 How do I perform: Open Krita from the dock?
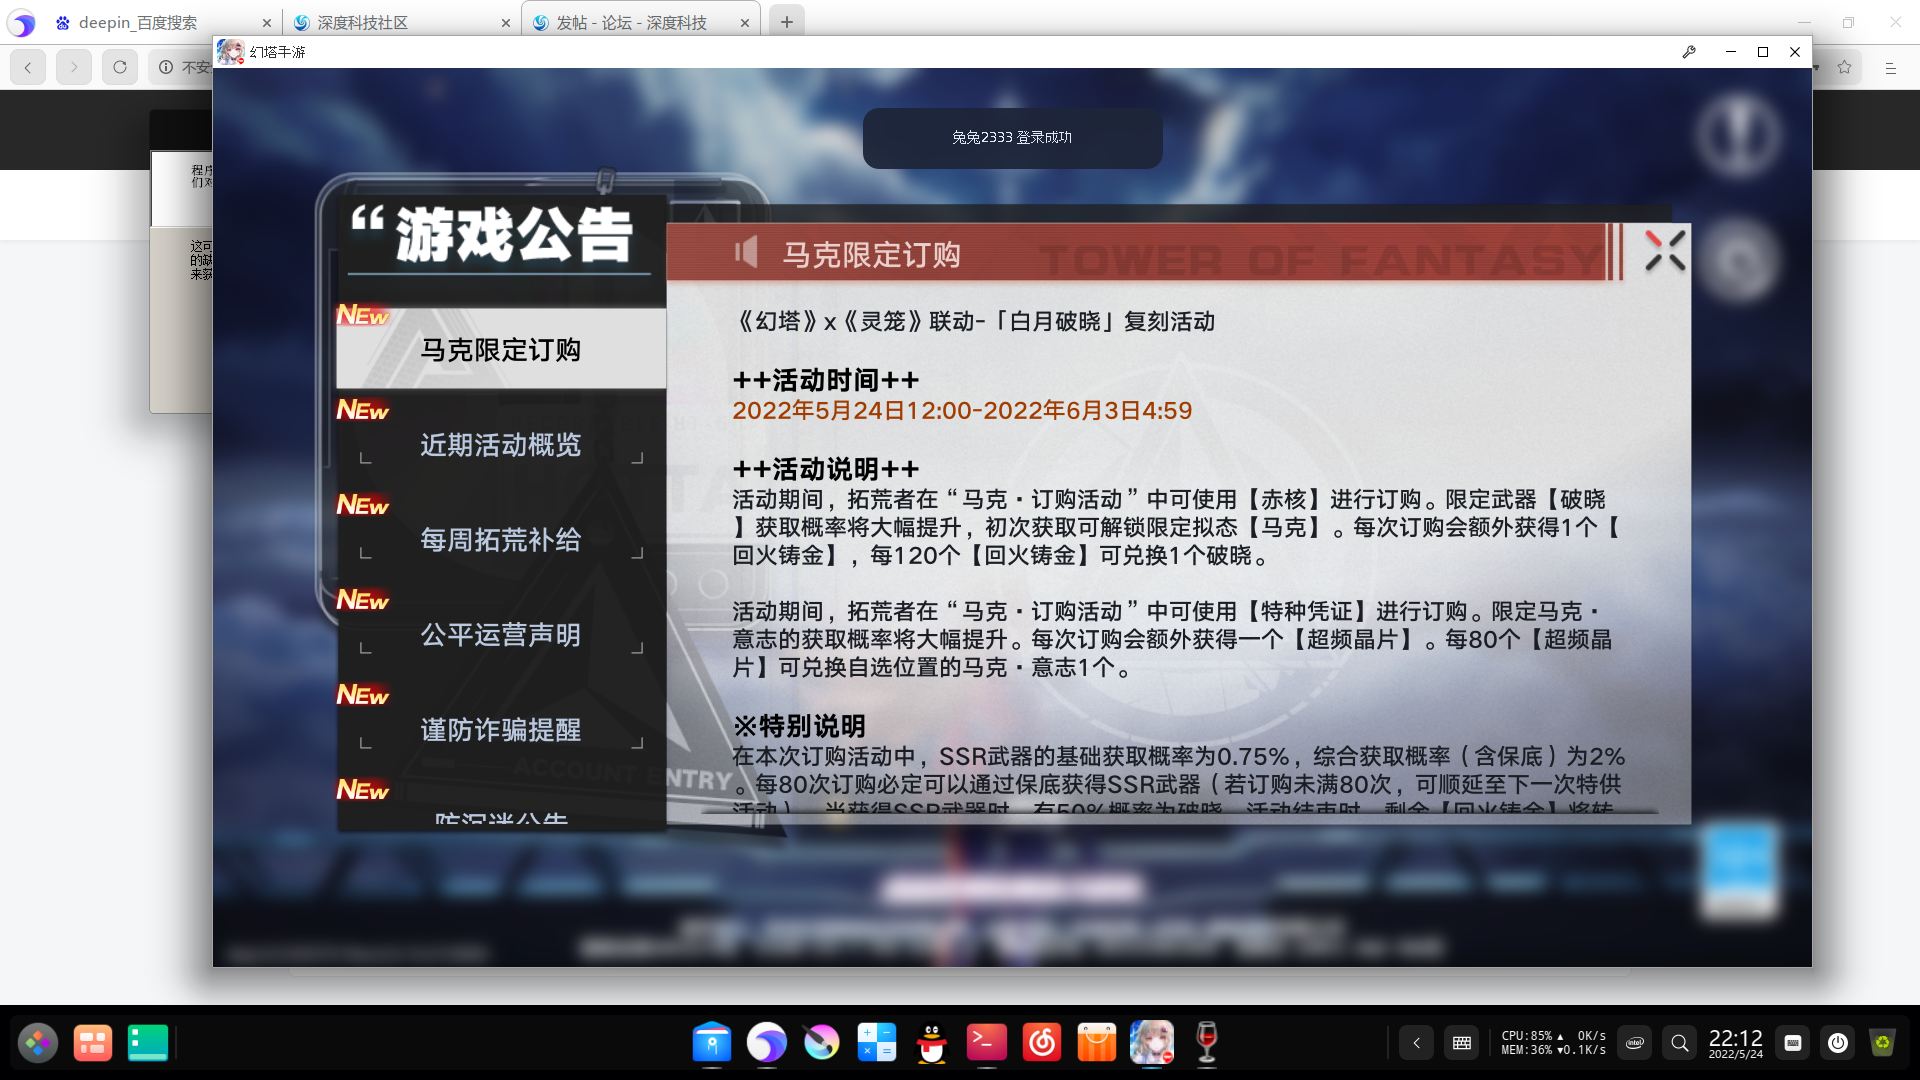(x=822, y=1043)
